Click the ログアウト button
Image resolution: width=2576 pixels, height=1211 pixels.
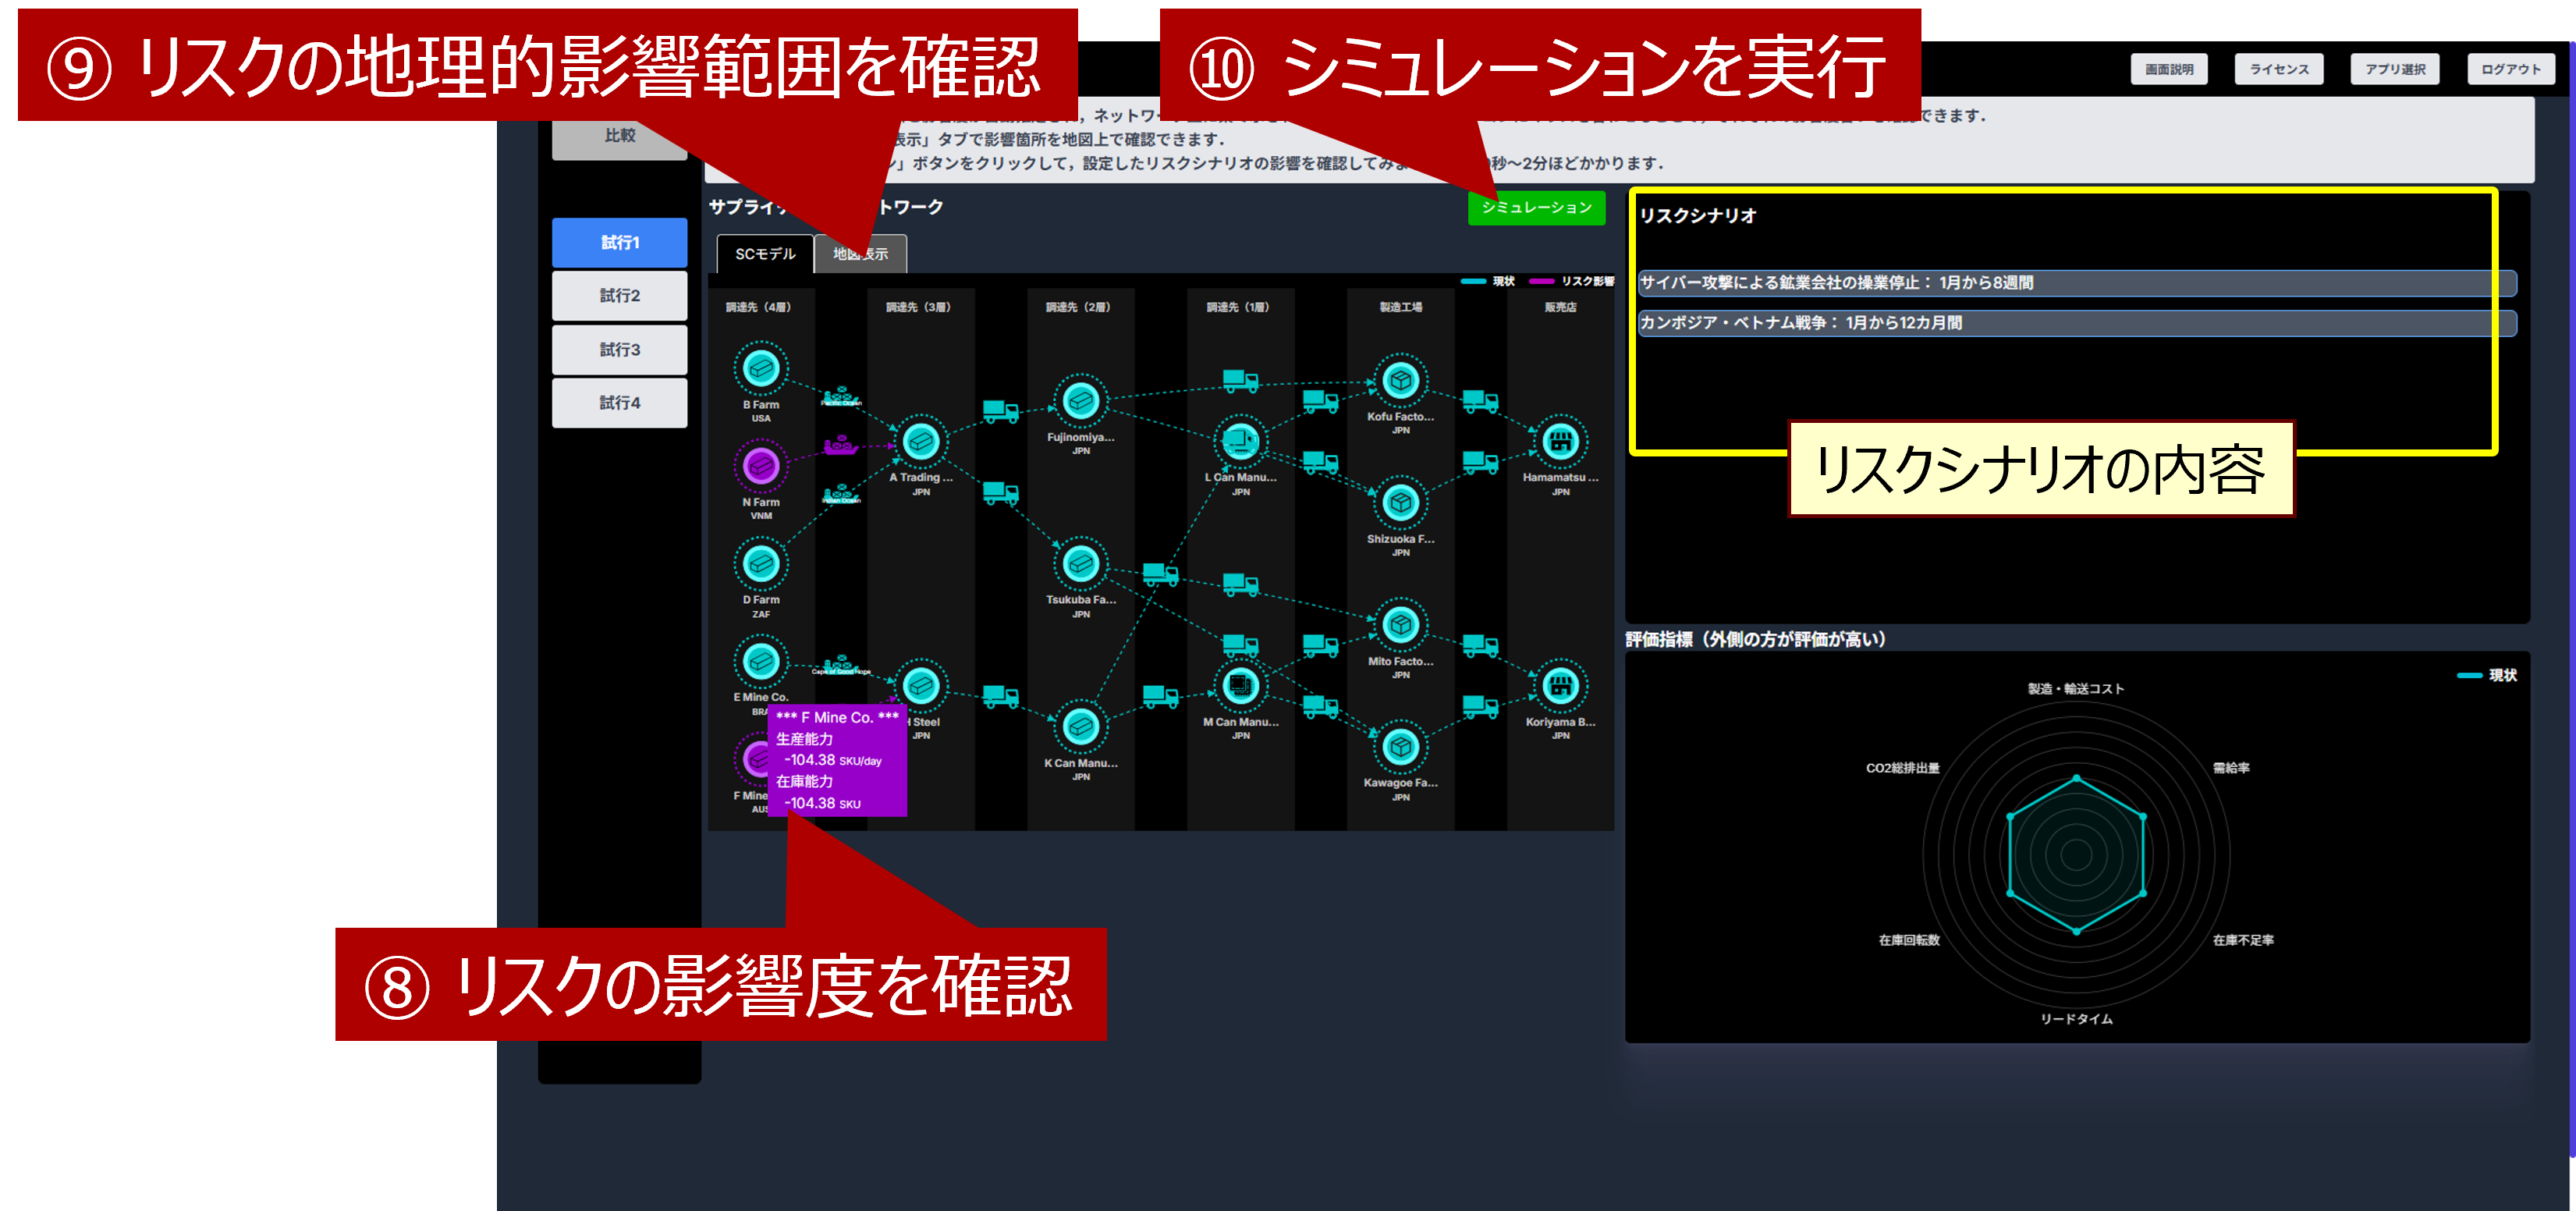click(x=2510, y=69)
